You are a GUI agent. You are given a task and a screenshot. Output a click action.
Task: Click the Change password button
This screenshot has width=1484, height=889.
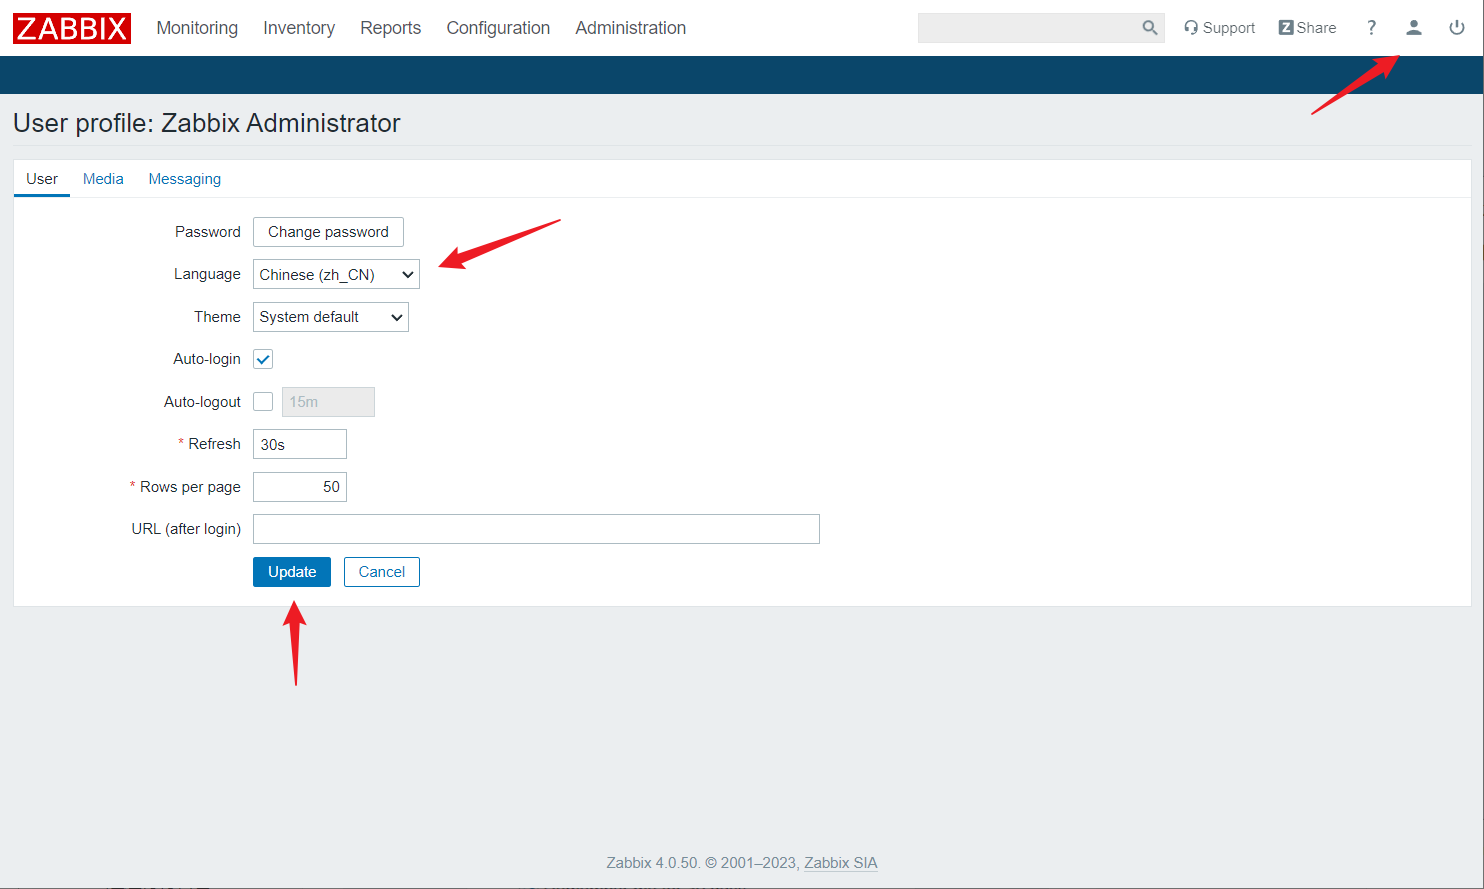point(328,232)
